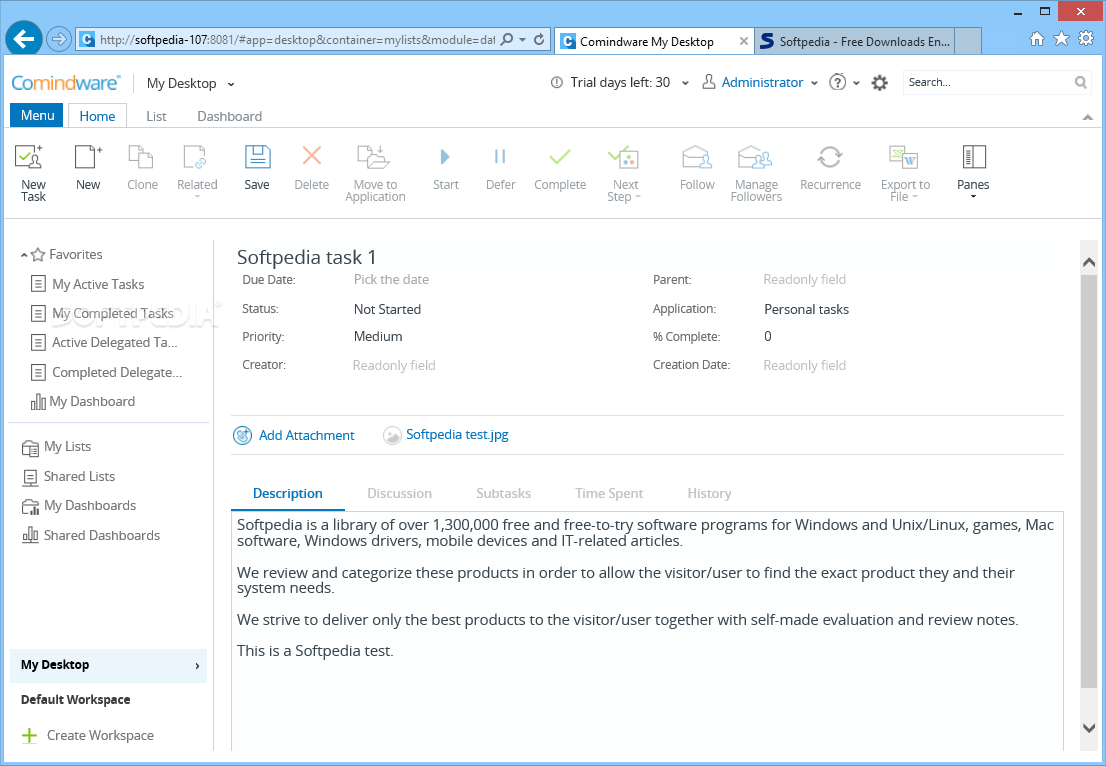Open the Time Spent tab

click(609, 494)
